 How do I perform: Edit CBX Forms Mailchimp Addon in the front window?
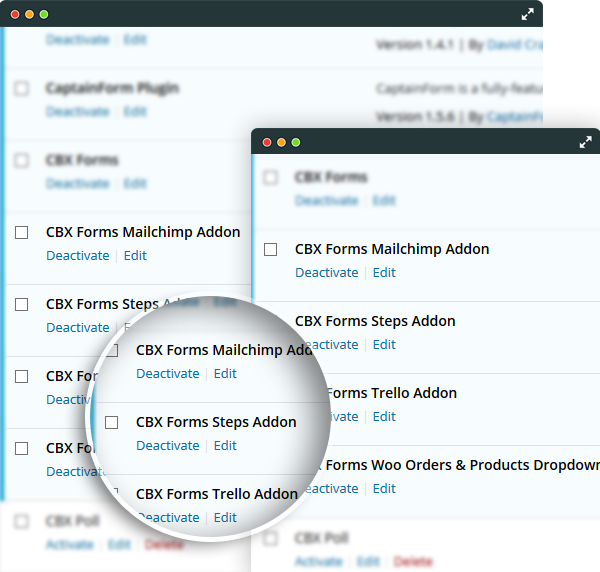pyautogui.click(x=384, y=272)
